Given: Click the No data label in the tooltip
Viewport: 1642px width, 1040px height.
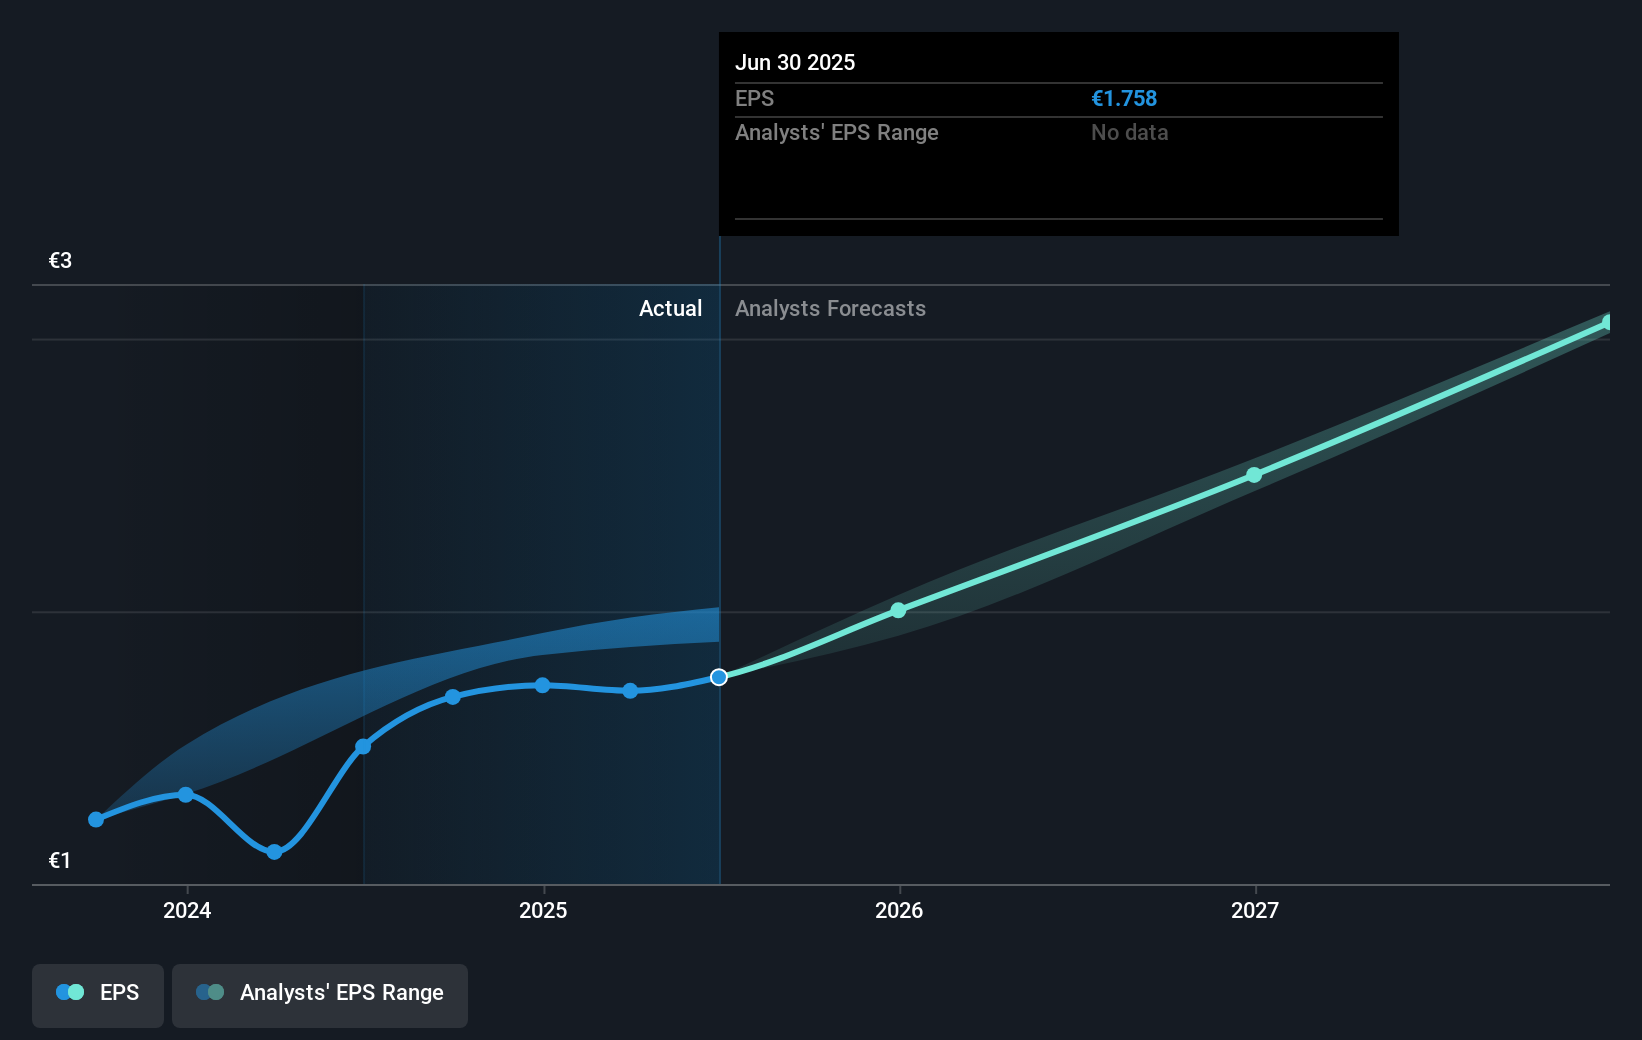Looking at the screenshot, I should point(1129,132).
